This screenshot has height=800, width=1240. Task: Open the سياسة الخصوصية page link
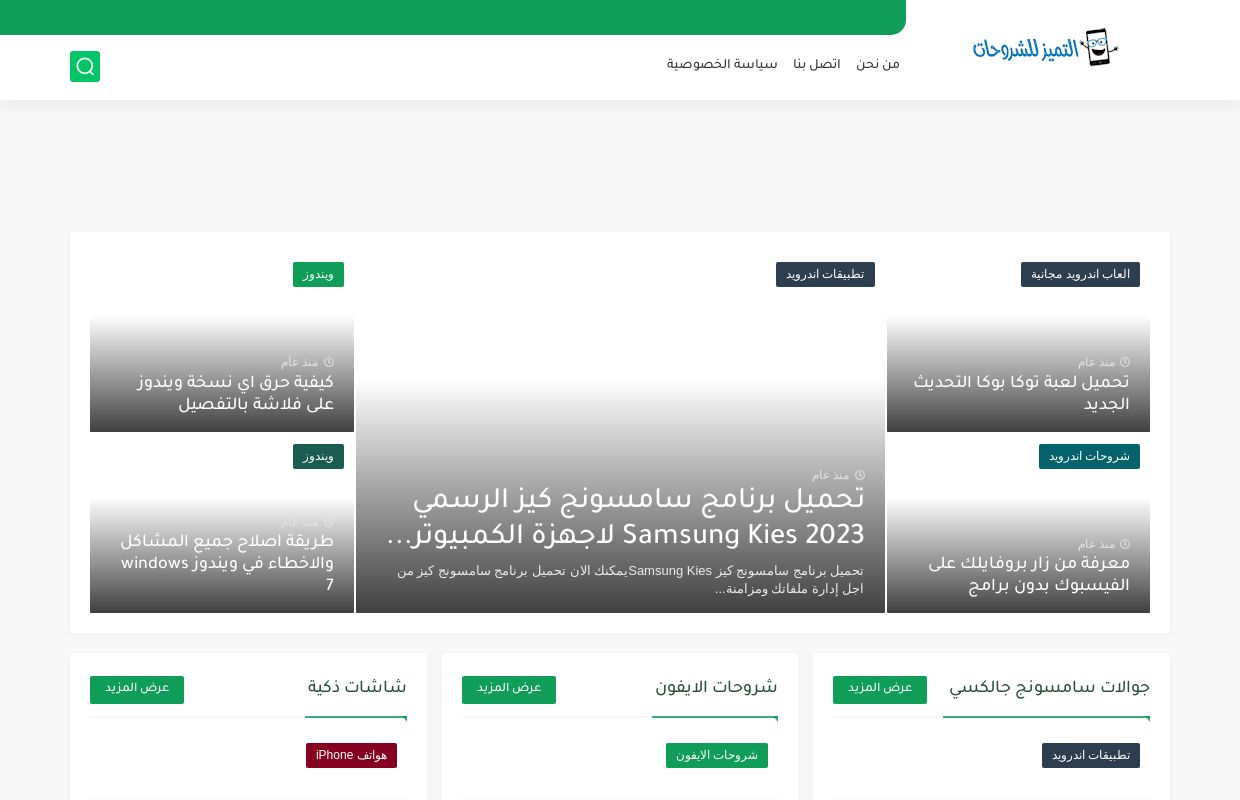(x=722, y=64)
